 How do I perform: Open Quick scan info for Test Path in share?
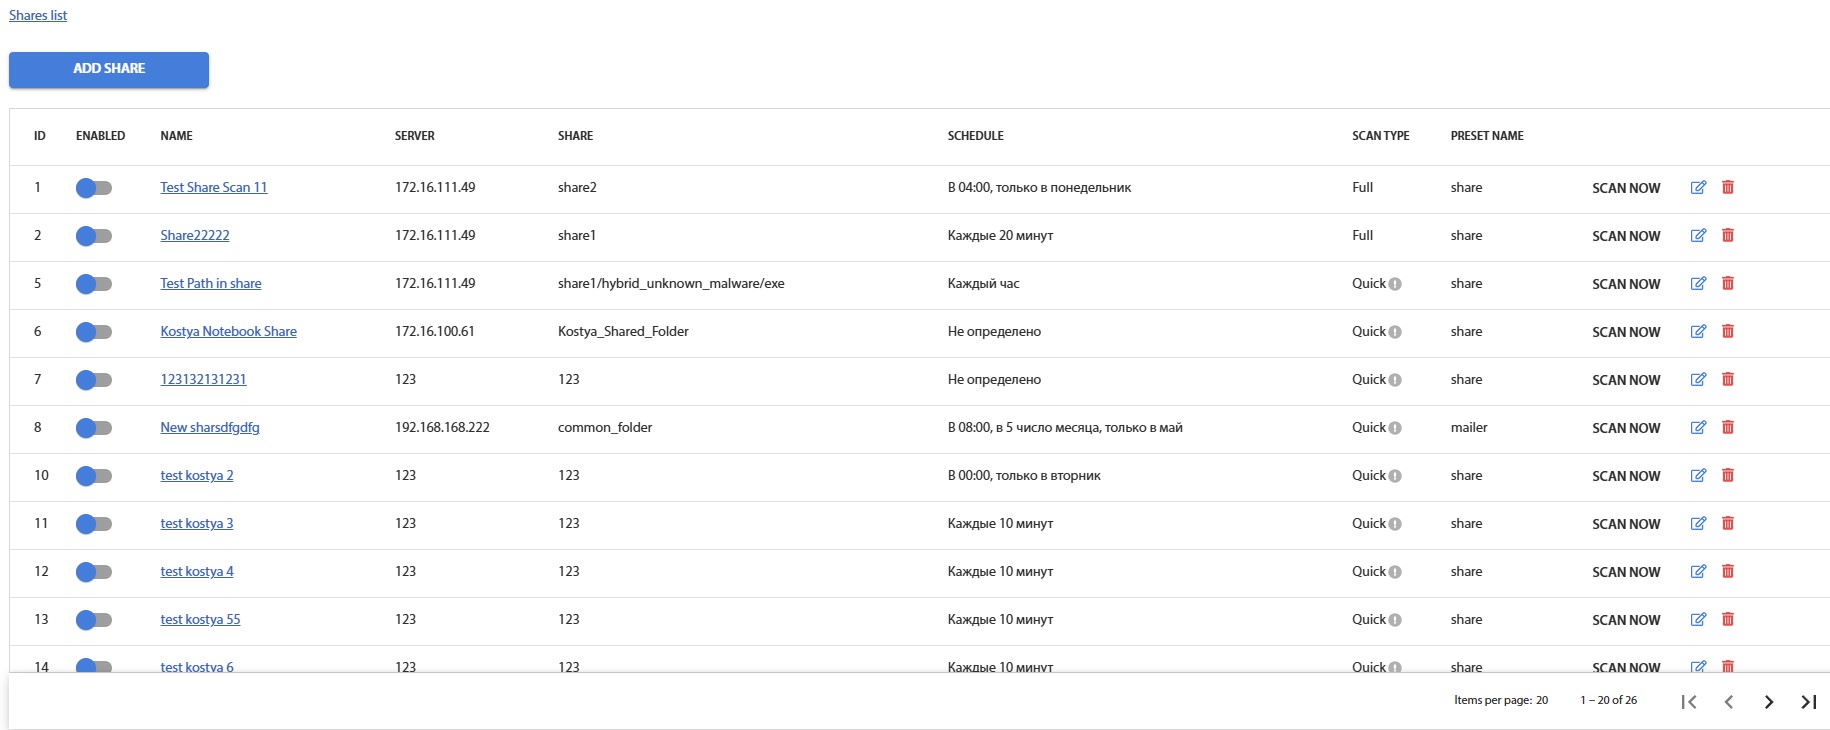coord(1395,284)
